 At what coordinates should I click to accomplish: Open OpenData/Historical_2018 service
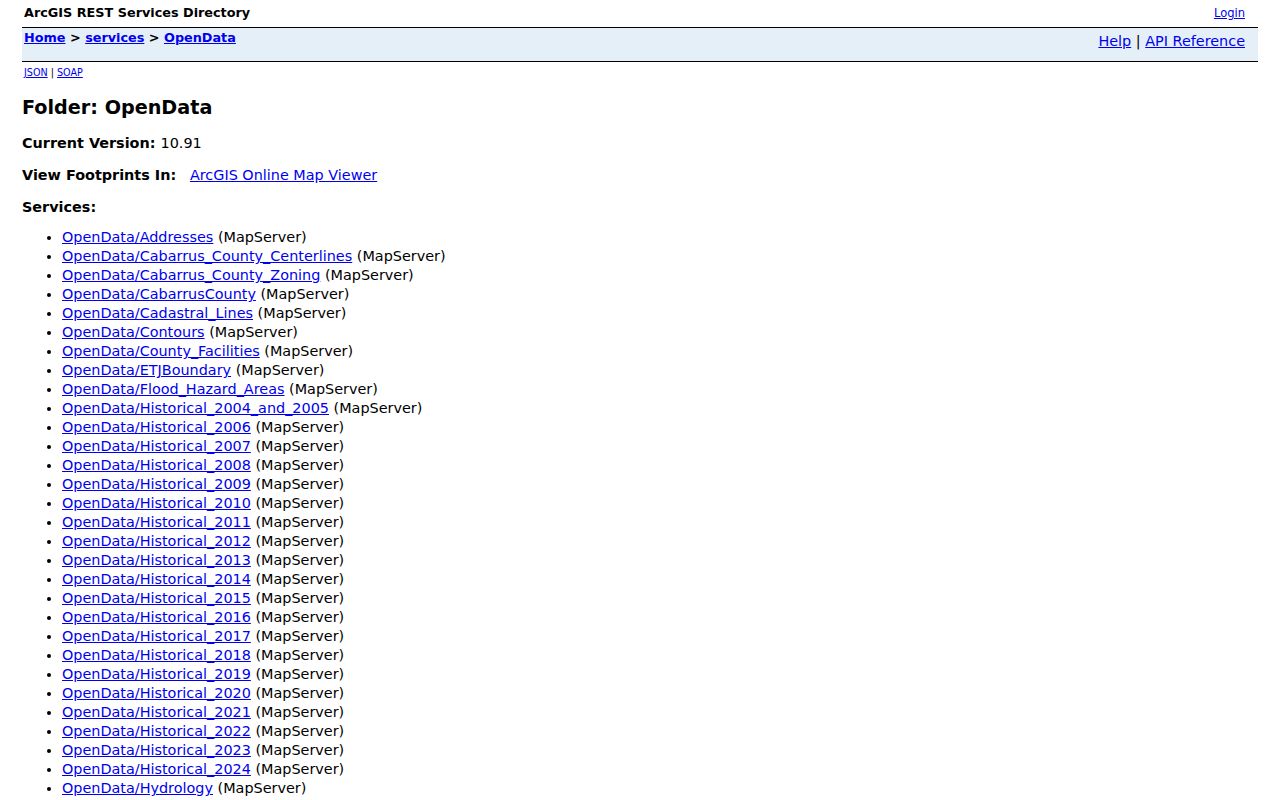[x=156, y=655]
